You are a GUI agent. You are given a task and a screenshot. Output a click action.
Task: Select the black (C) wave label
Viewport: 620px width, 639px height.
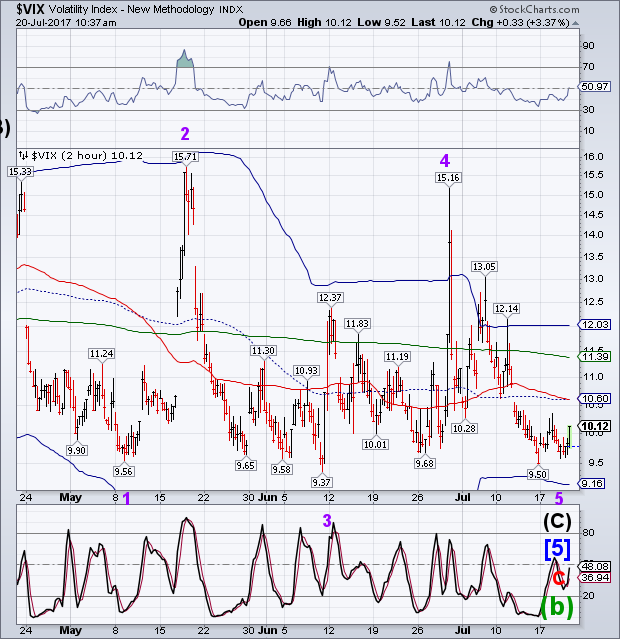(558, 521)
